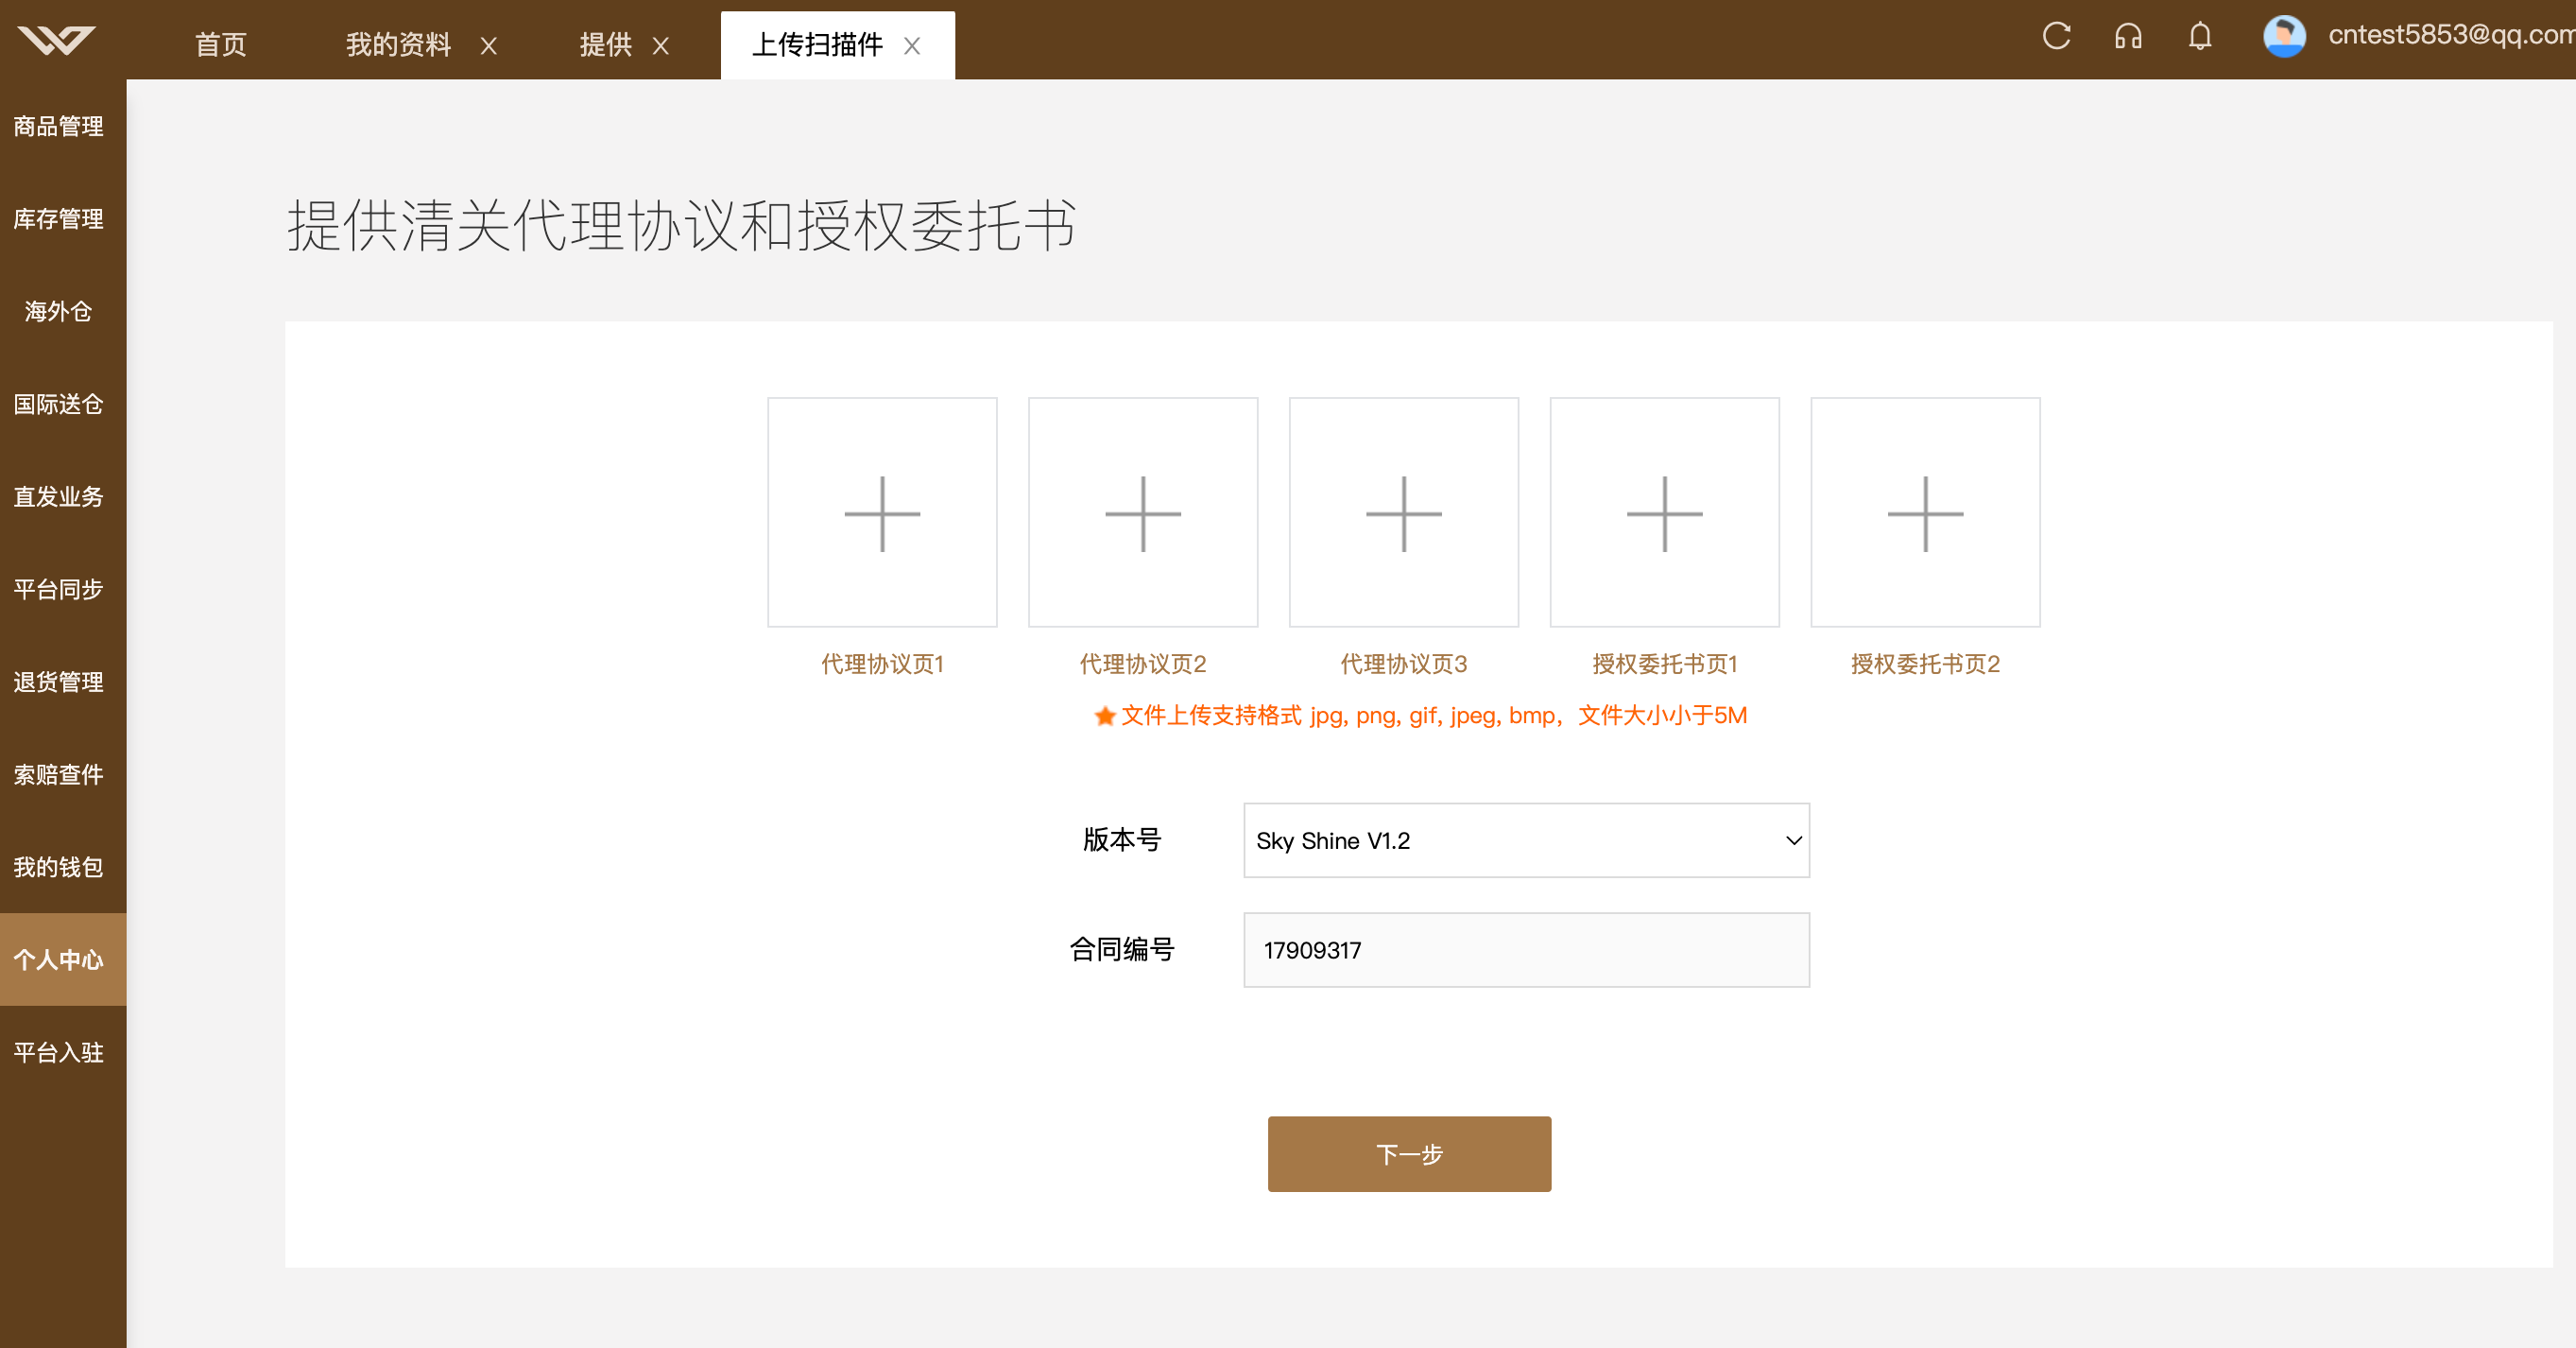
Task: Close the 提供 tab
Action: pyautogui.click(x=660, y=46)
